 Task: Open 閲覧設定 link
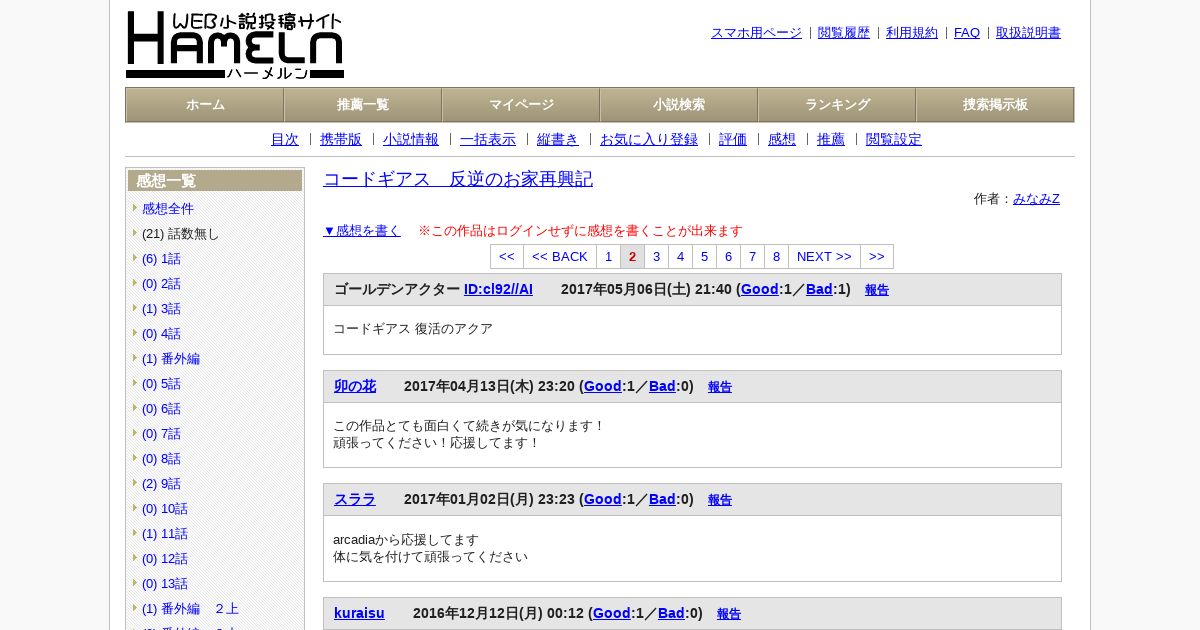click(894, 140)
